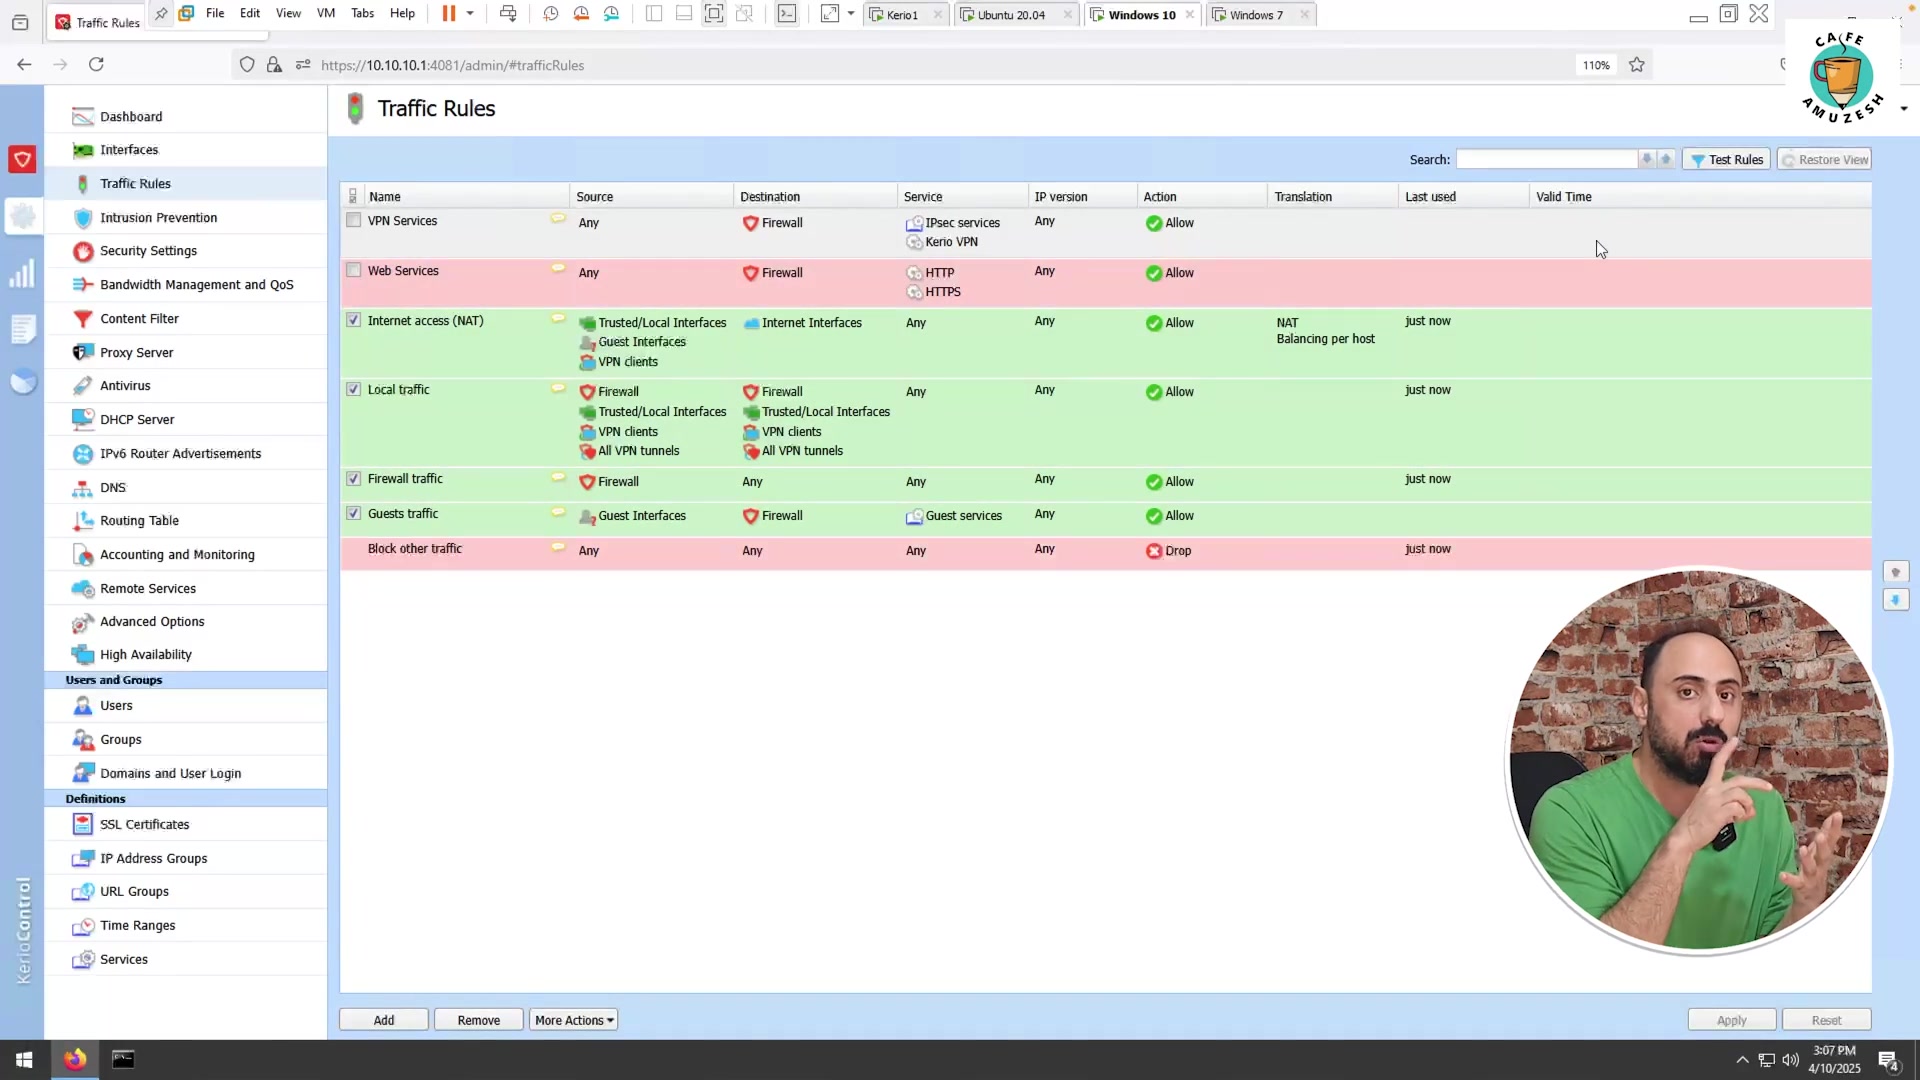Open Firefox from the Windows taskbar
This screenshot has width=1920, height=1080.
coord(75,1059)
